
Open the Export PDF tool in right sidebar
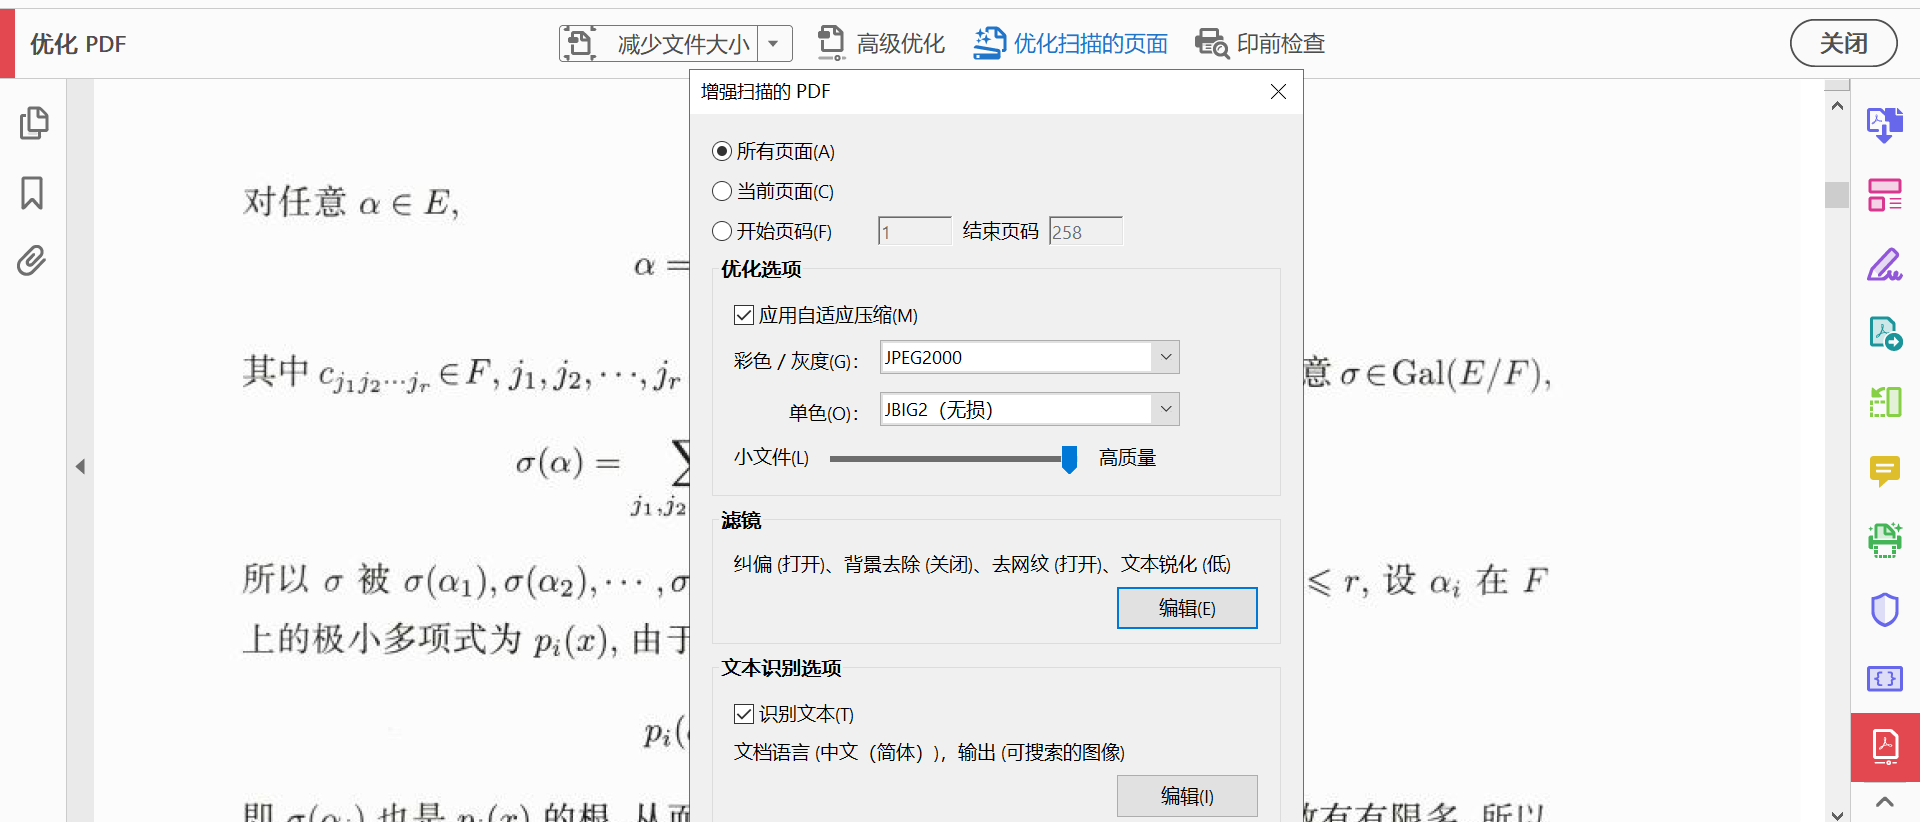tap(1885, 125)
